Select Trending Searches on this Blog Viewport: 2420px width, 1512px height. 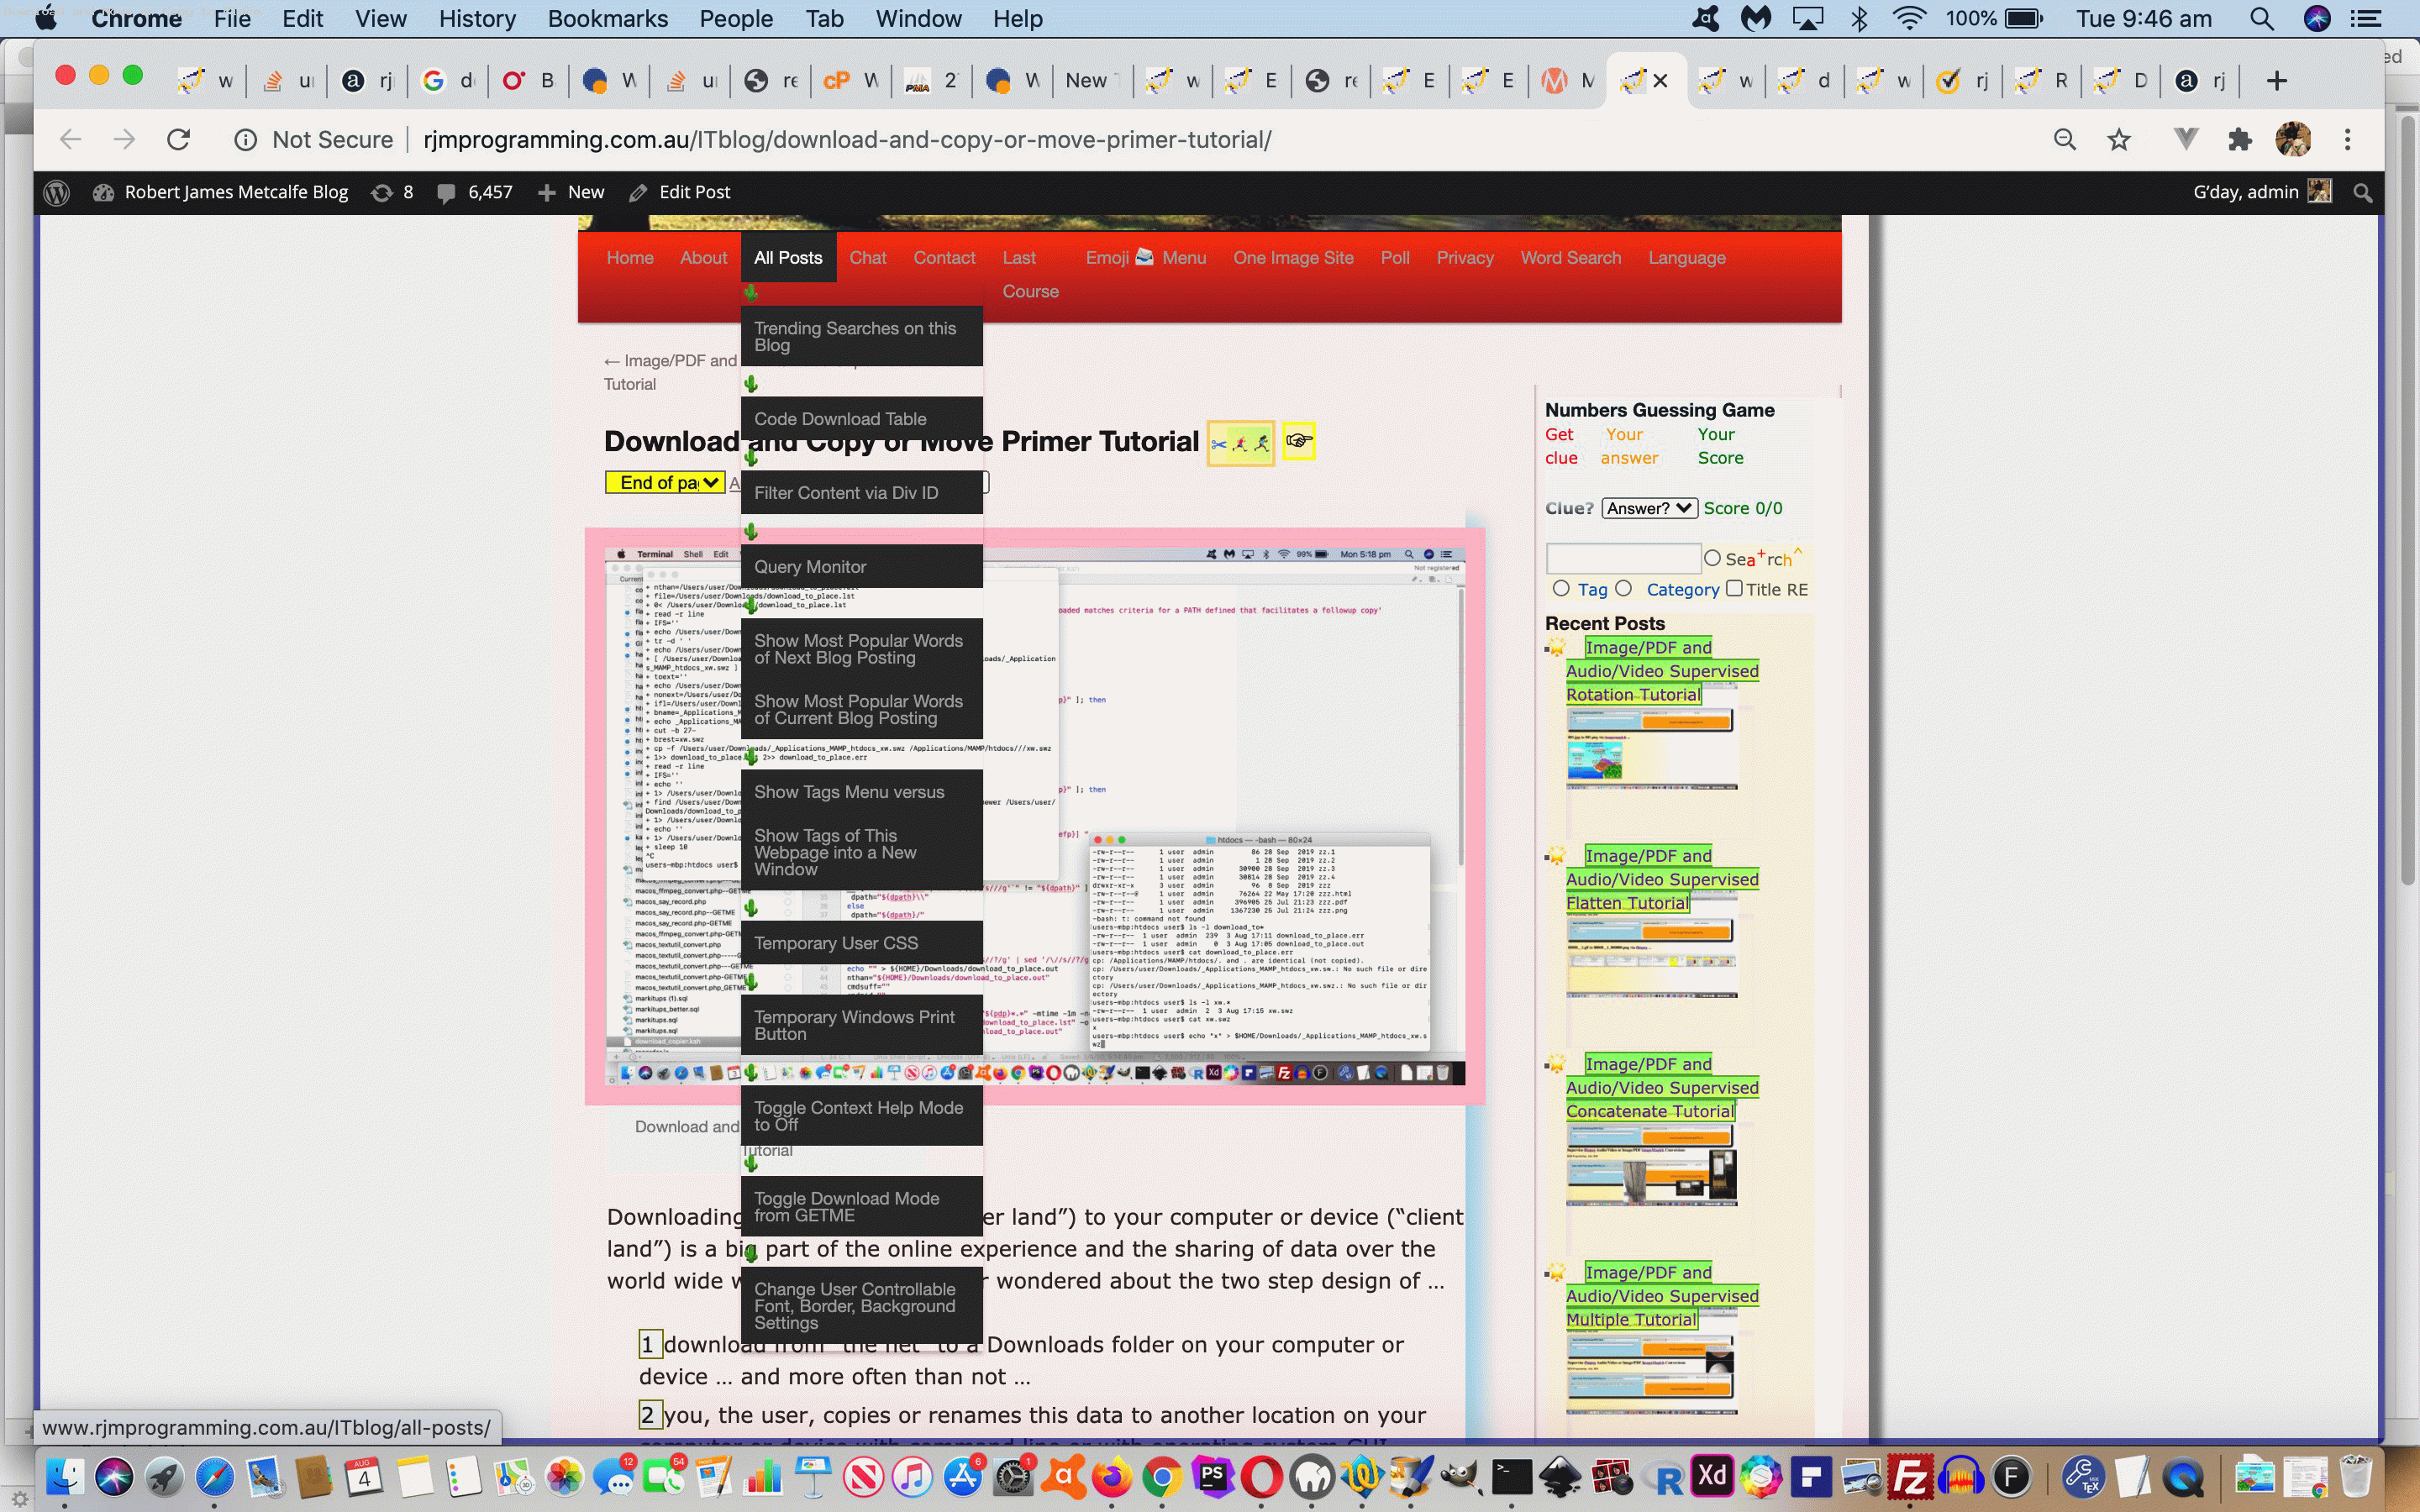pyautogui.click(x=861, y=337)
